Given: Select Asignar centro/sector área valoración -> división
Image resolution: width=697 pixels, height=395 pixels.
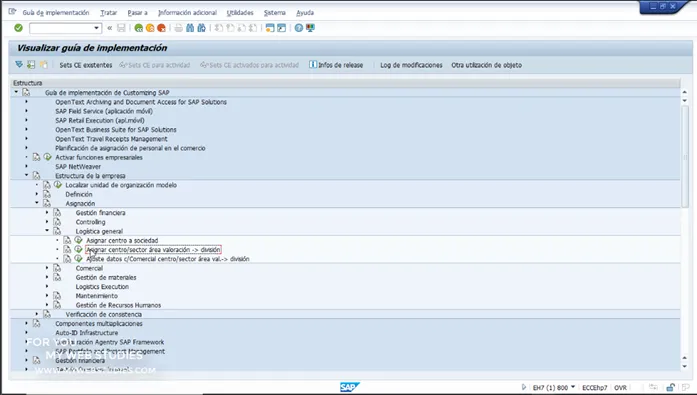Looking at the screenshot, I should coord(153,249).
